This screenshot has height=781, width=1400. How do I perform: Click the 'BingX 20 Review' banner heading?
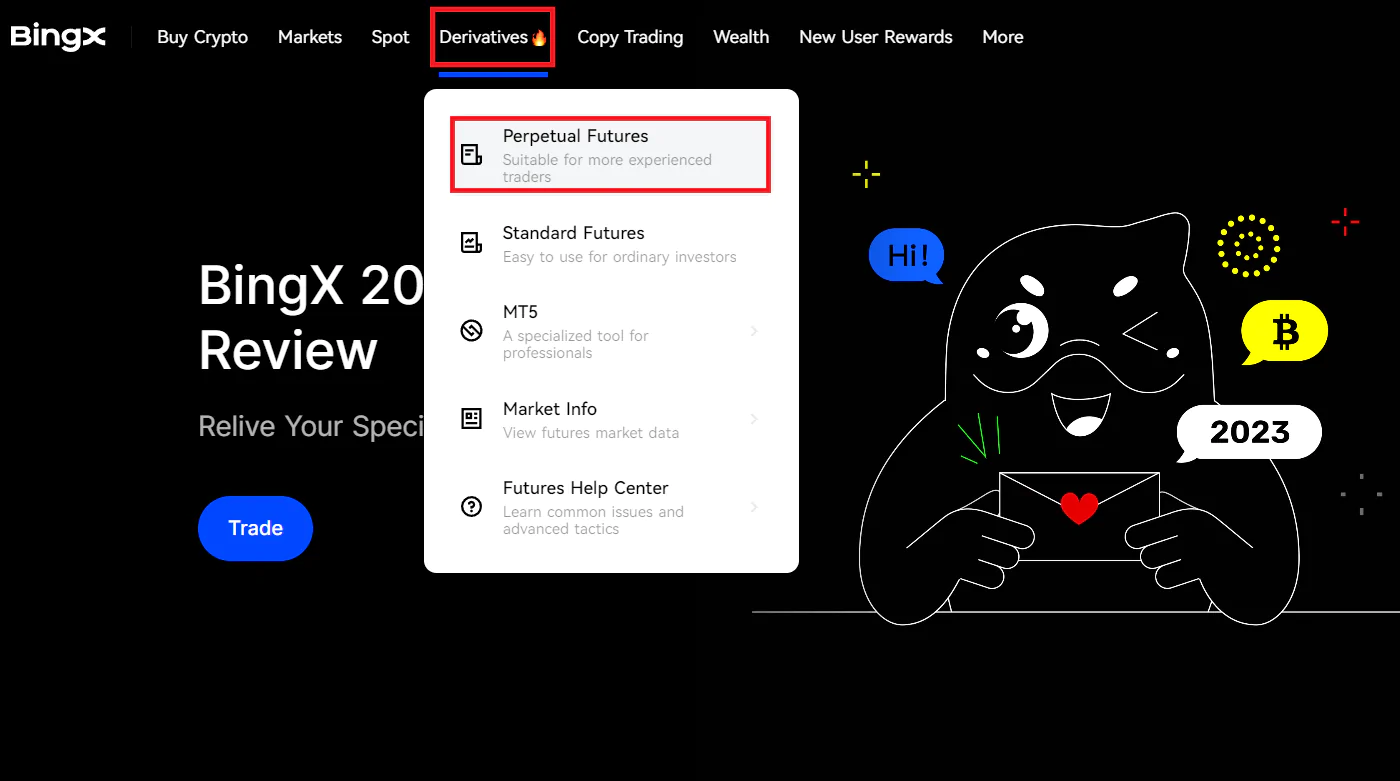click(311, 318)
